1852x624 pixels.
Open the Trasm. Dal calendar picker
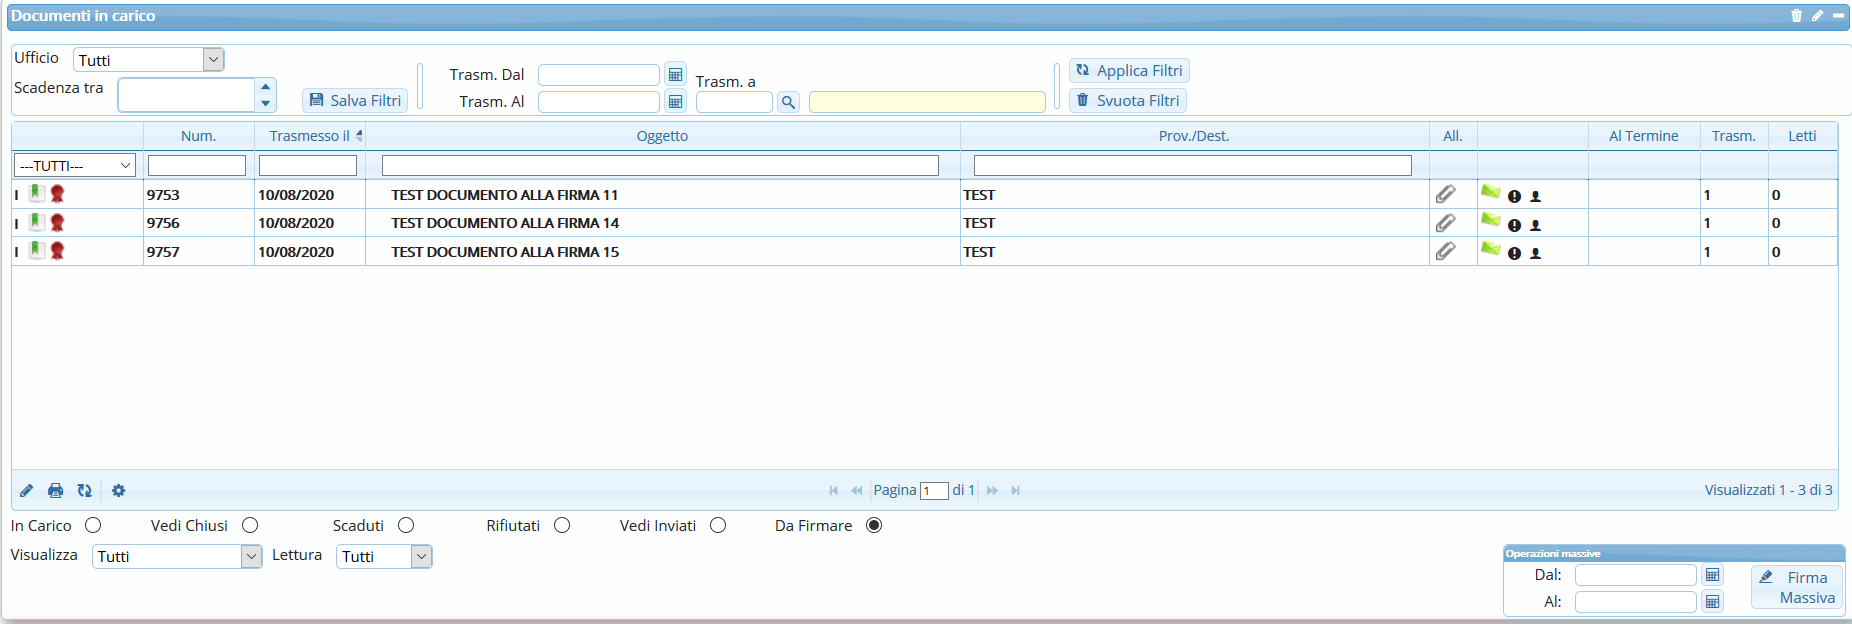click(x=675, y=75)
